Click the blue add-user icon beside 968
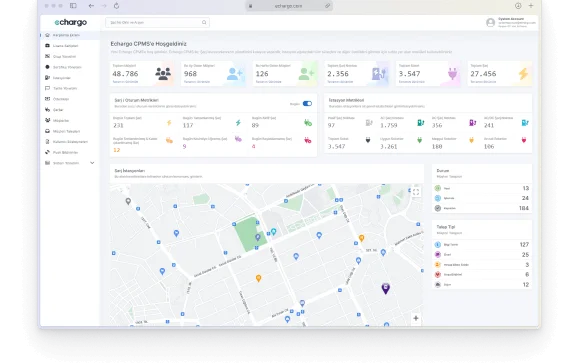 coord(235,74)
